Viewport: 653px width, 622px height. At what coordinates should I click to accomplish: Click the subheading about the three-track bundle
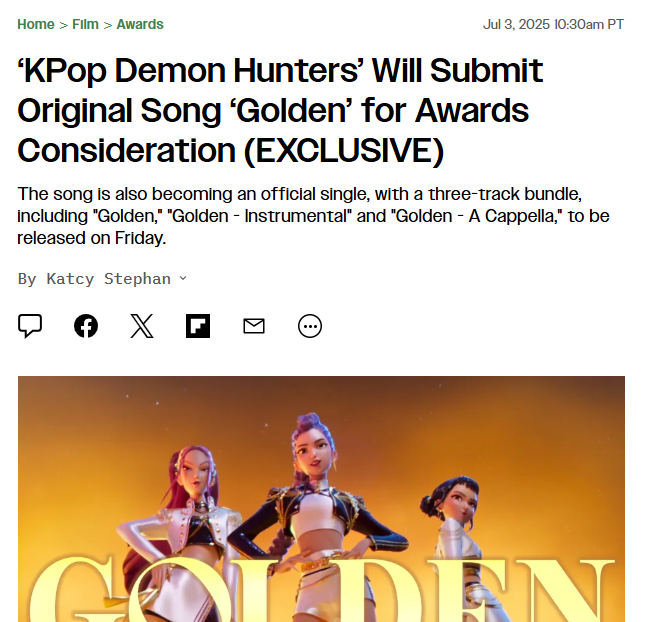pos(313,216)
